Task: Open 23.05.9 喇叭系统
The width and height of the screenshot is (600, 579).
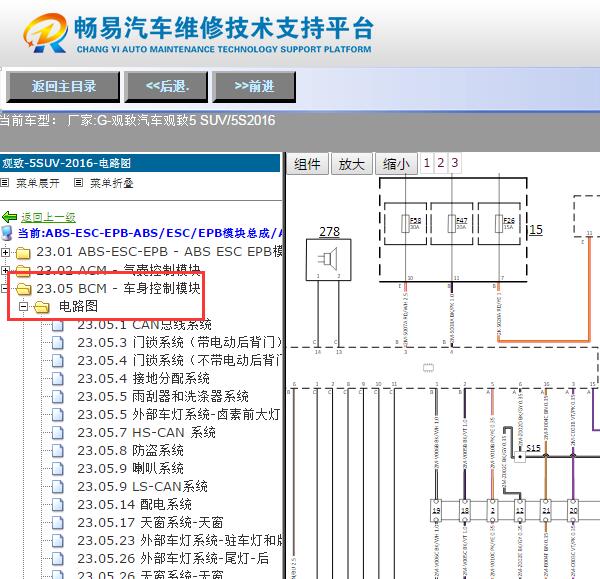Action: [x=130, y=468]
